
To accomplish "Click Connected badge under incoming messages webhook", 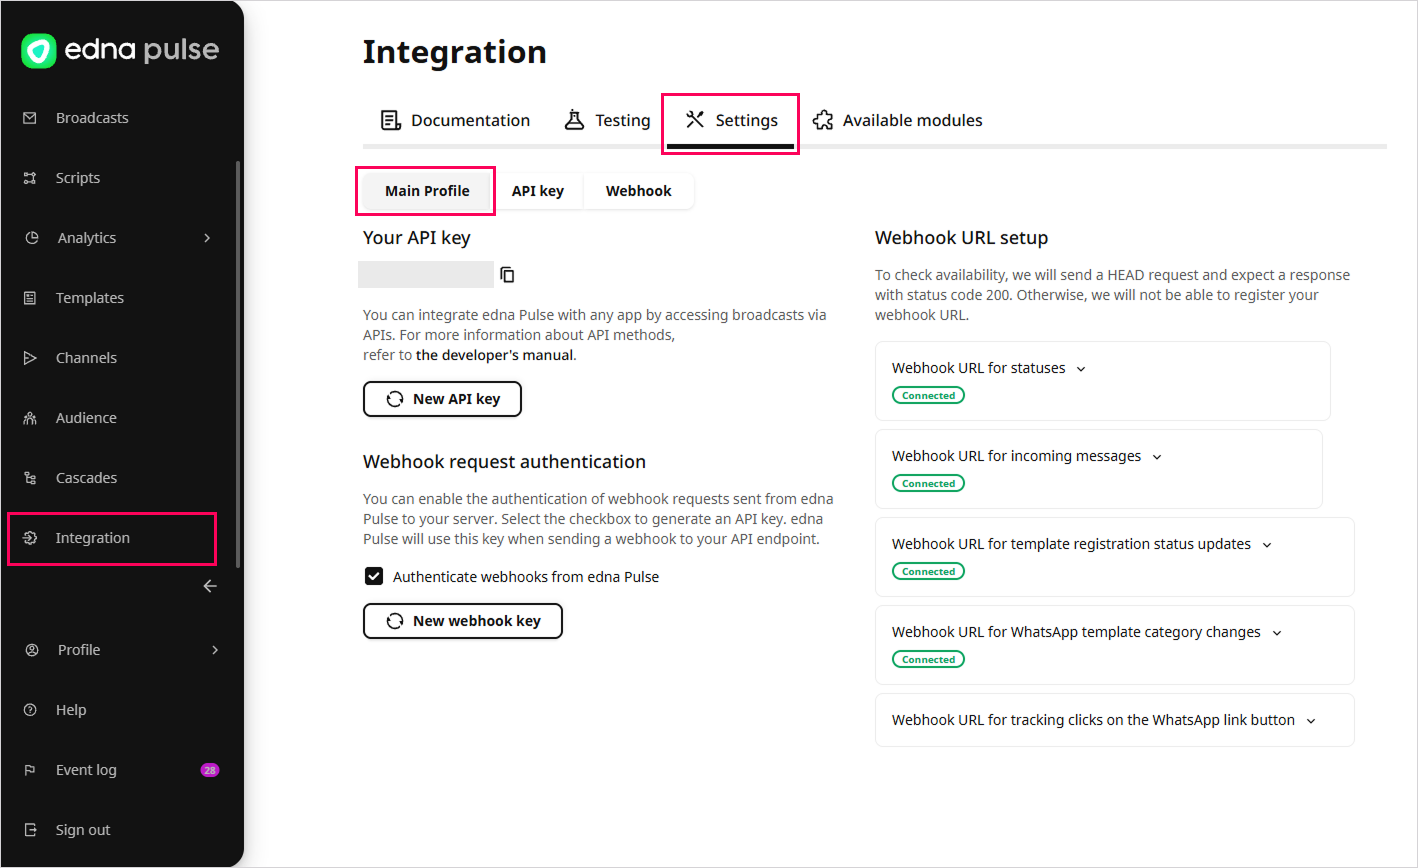I will pos(928,484).
